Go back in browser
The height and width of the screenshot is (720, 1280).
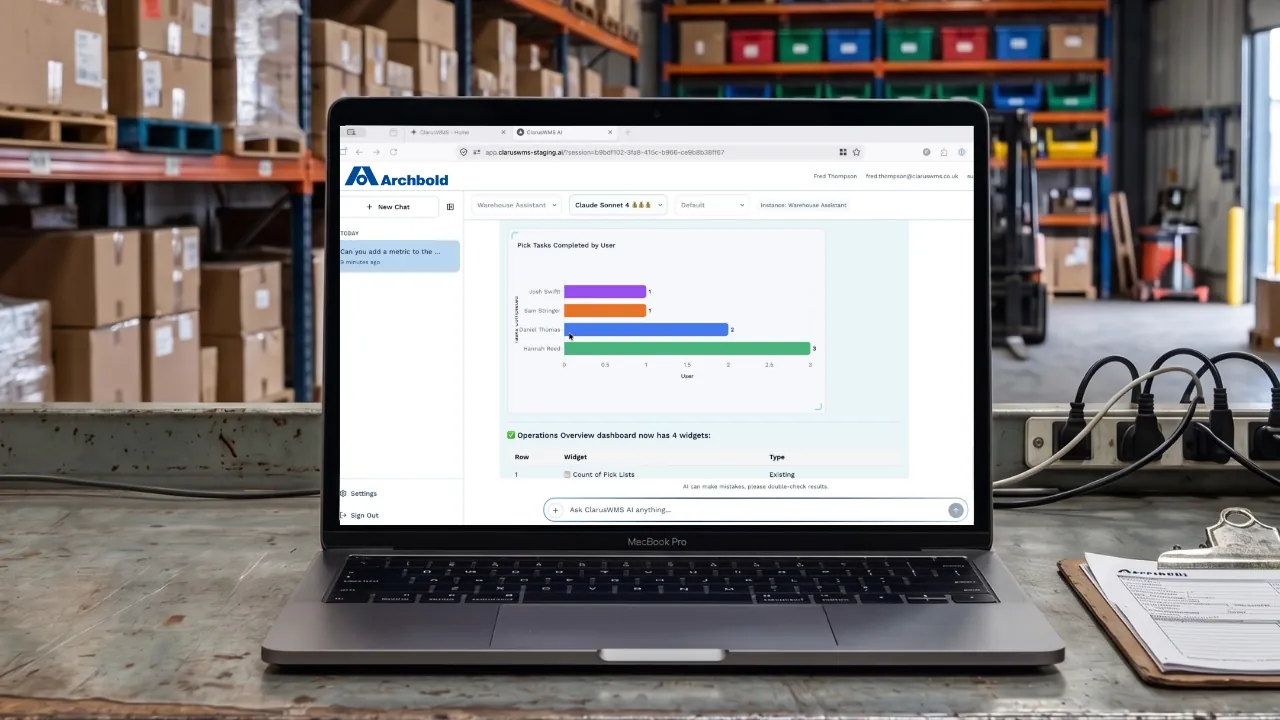[x=359, y=152]
